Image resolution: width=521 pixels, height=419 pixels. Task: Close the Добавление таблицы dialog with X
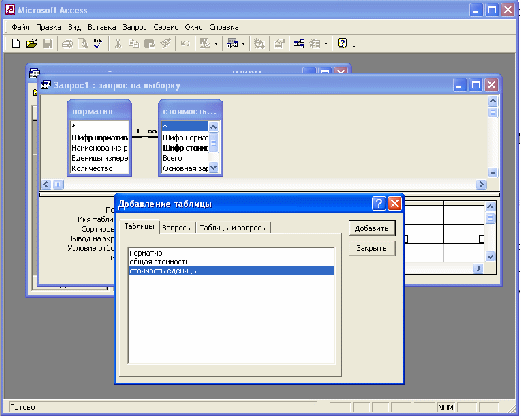coord(395,203)
